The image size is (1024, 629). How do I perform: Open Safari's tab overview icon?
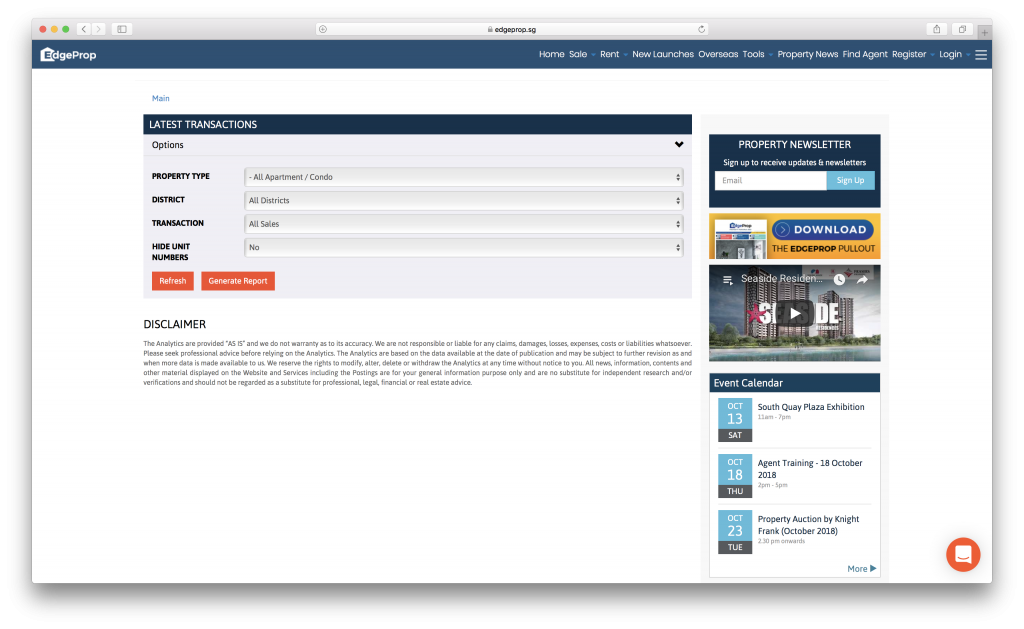[962, 29]
